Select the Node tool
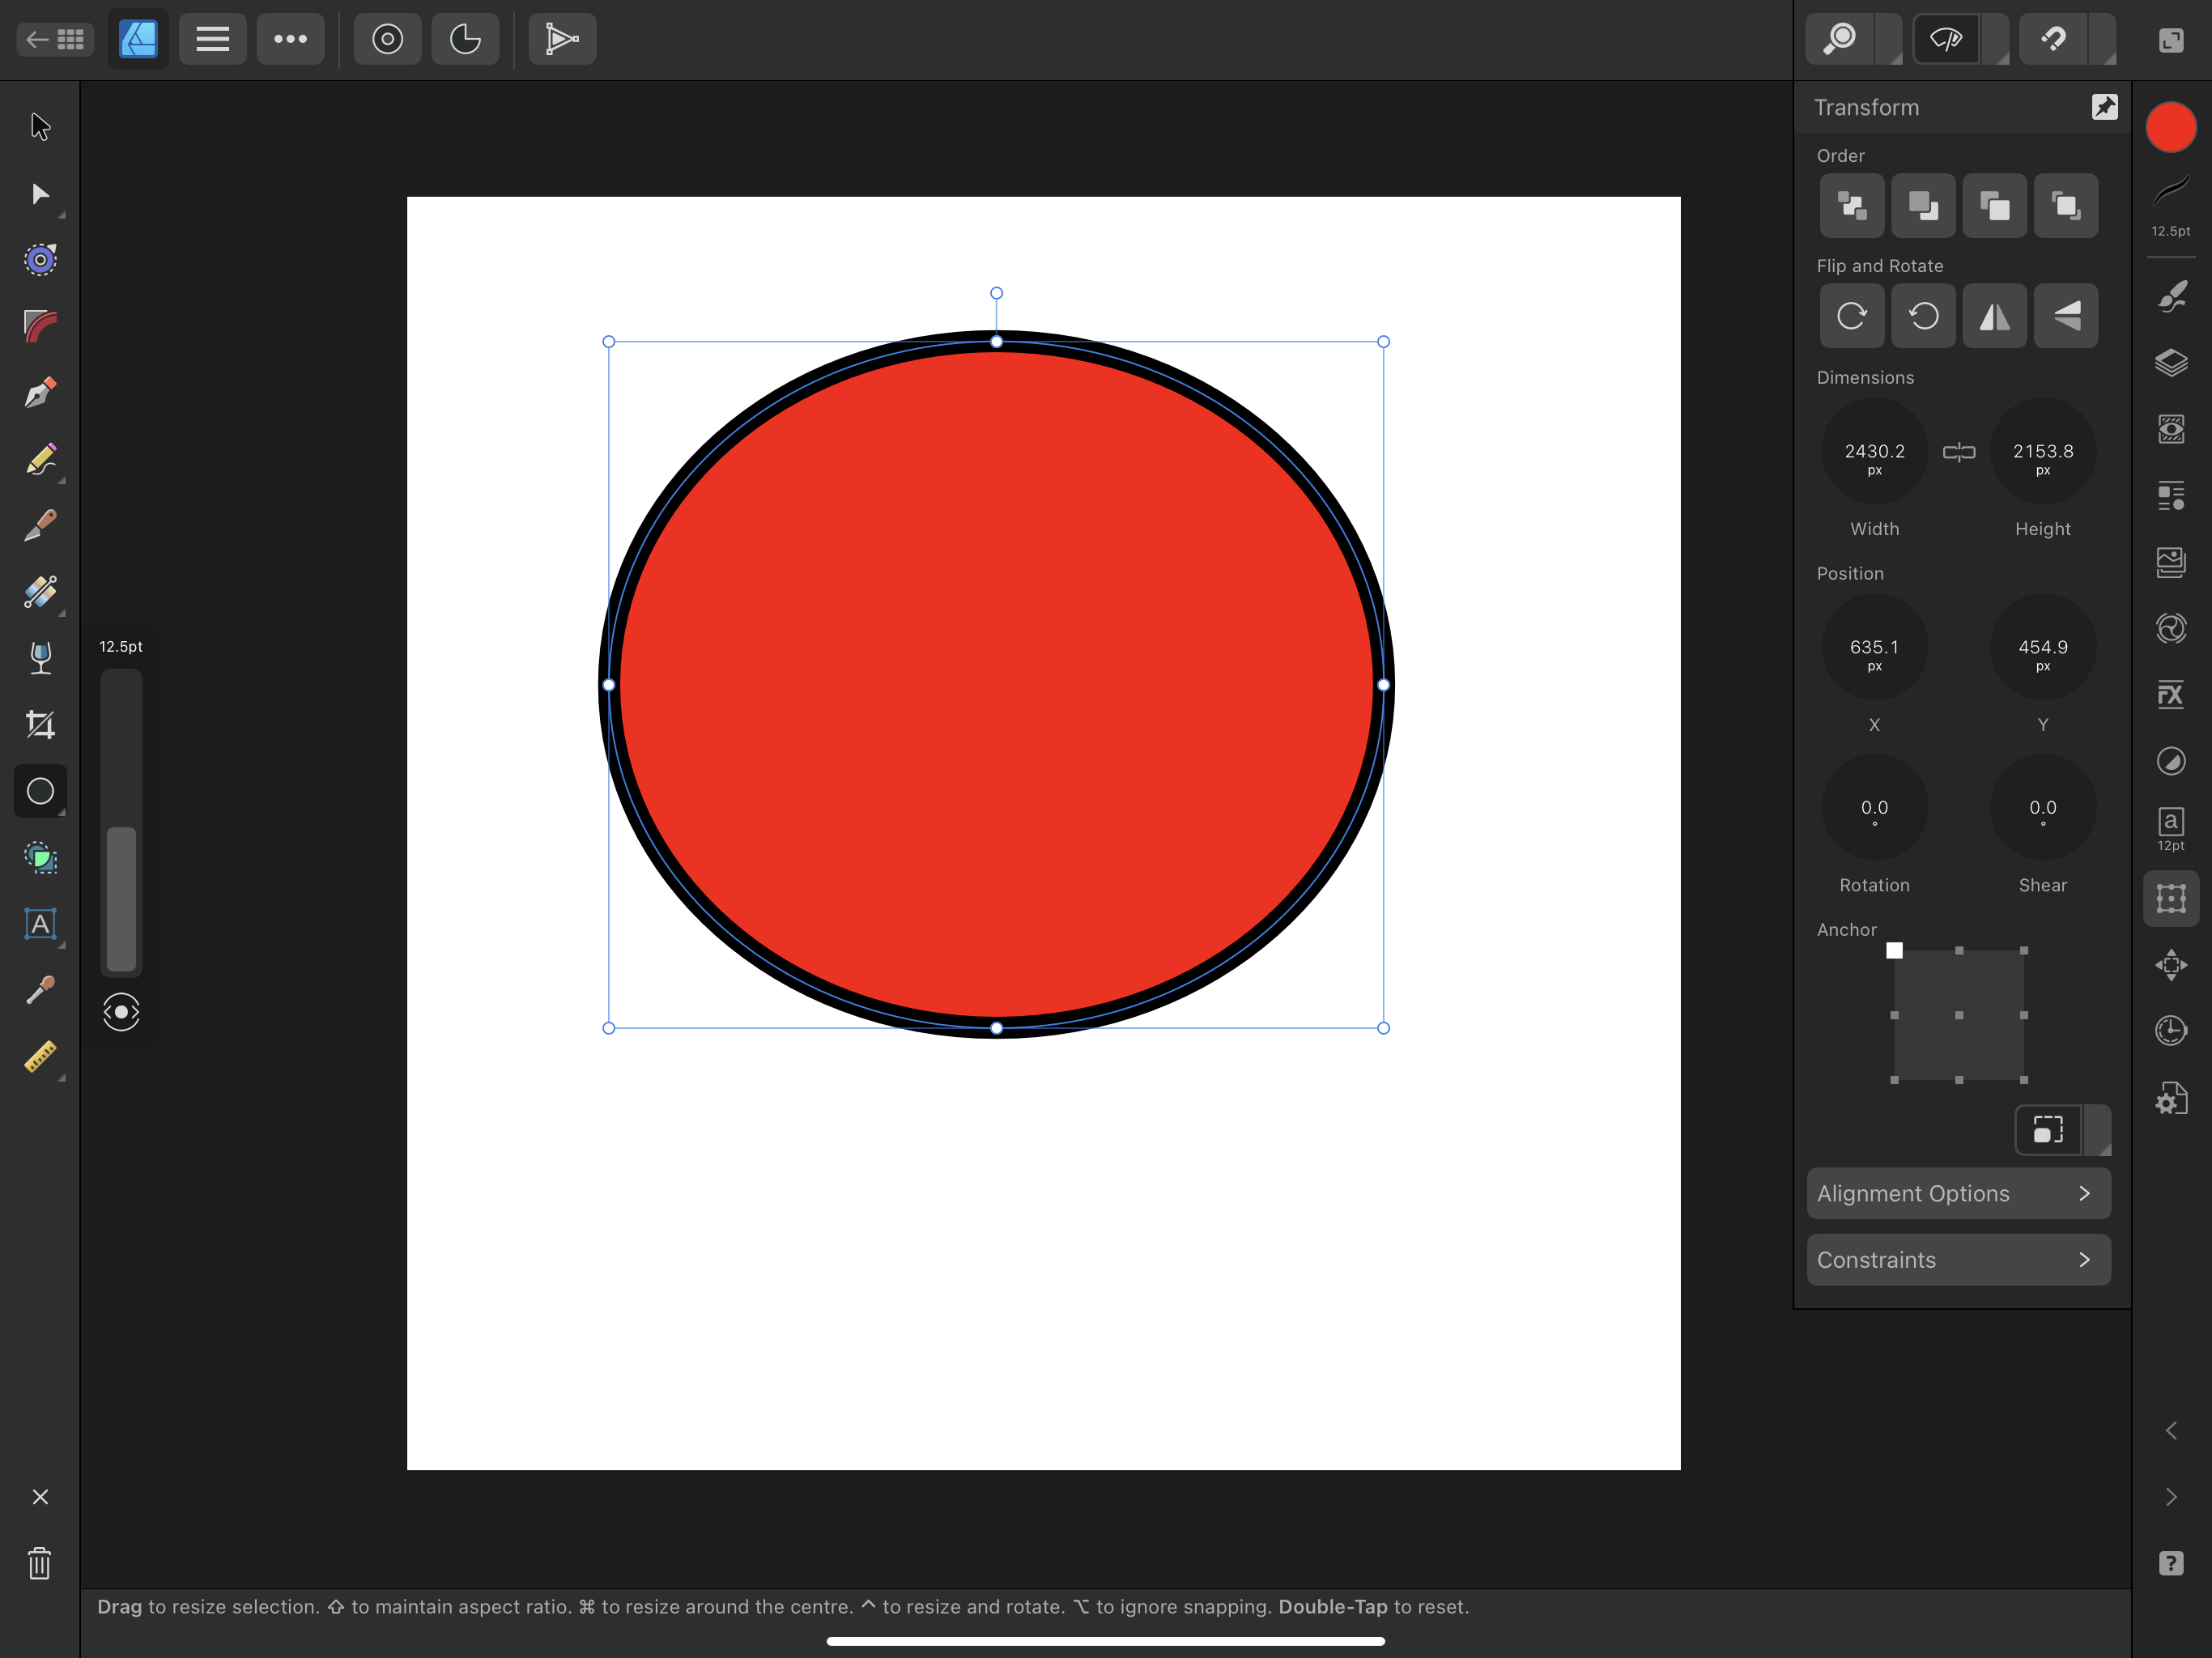This screenshot has width=2212, height=1658. 40,194
